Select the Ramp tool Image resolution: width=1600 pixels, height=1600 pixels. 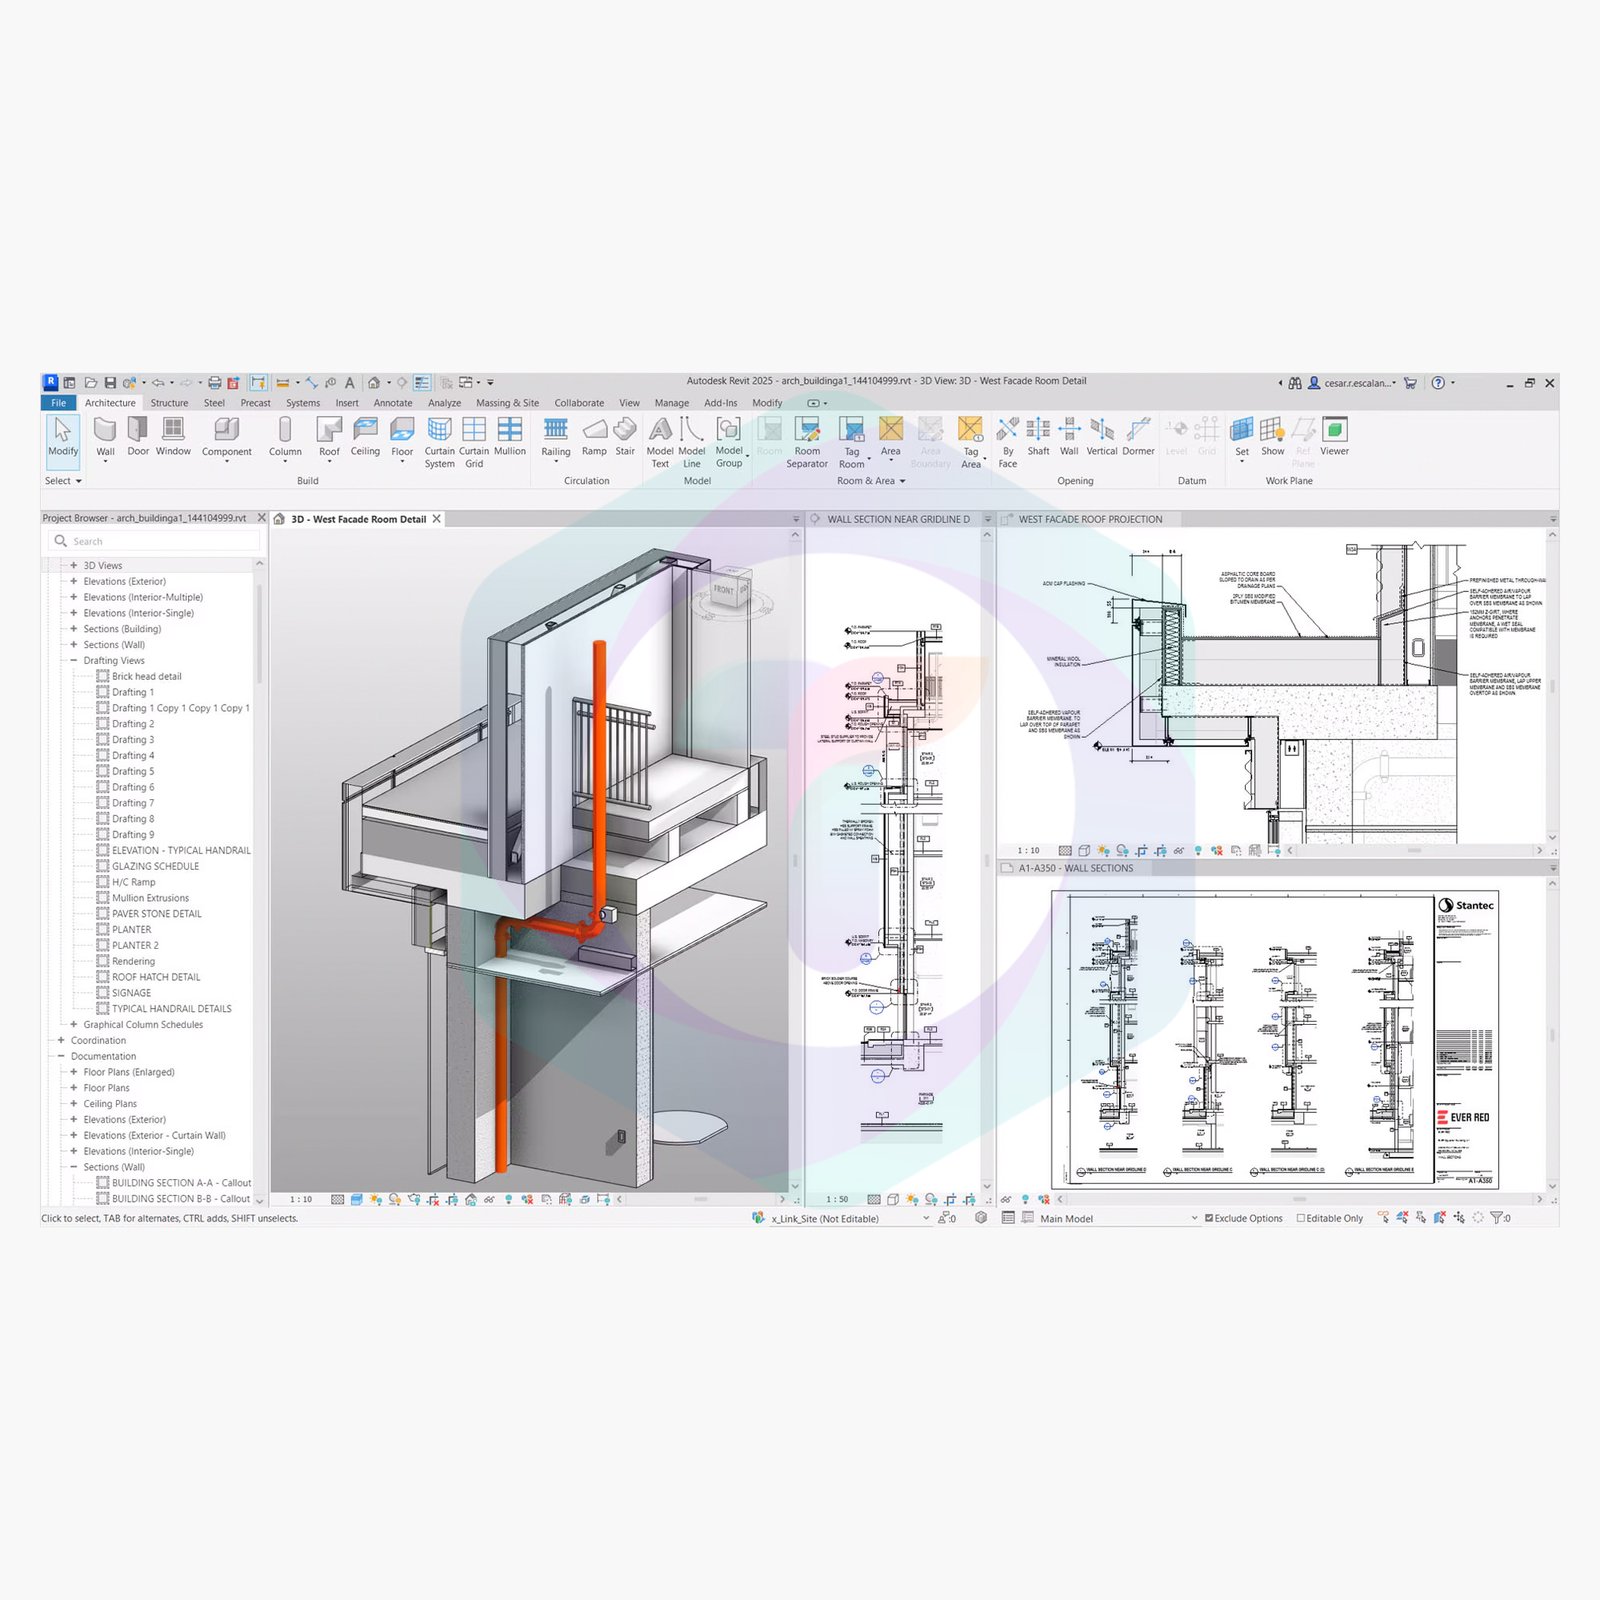point(594,437)
